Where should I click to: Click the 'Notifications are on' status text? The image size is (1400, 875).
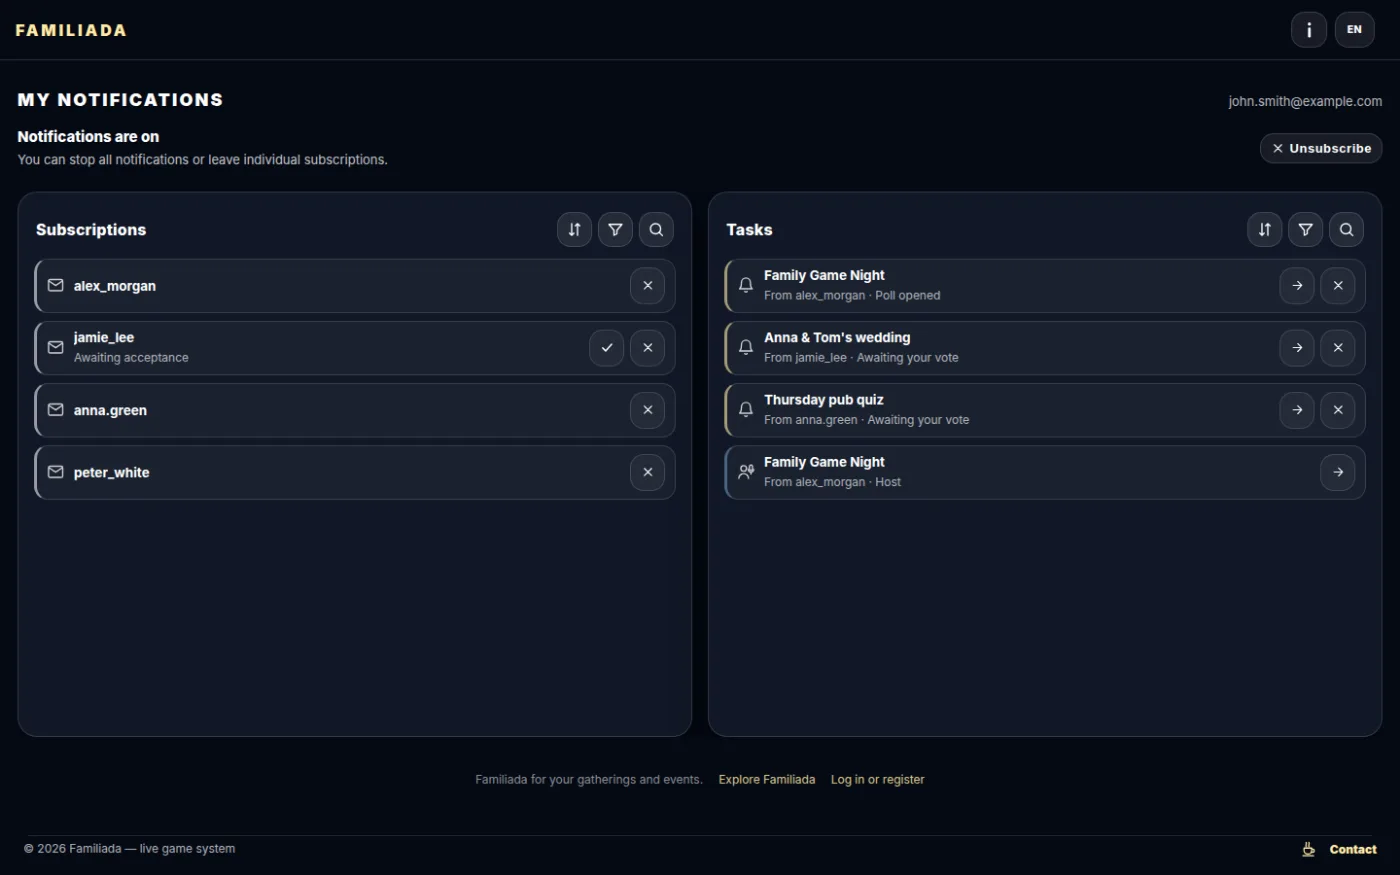pyautogui.click(x=88, y=137)
